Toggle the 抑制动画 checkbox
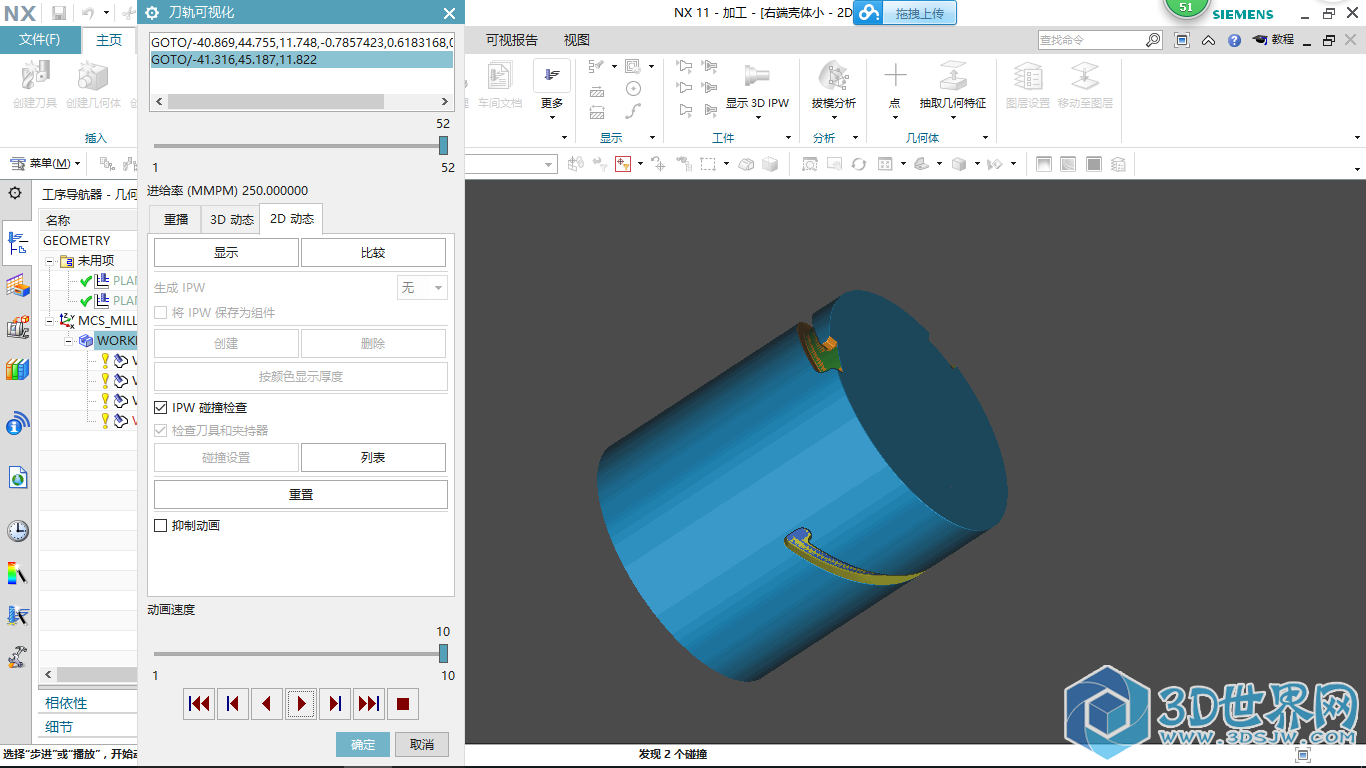 tap(161, 525)
